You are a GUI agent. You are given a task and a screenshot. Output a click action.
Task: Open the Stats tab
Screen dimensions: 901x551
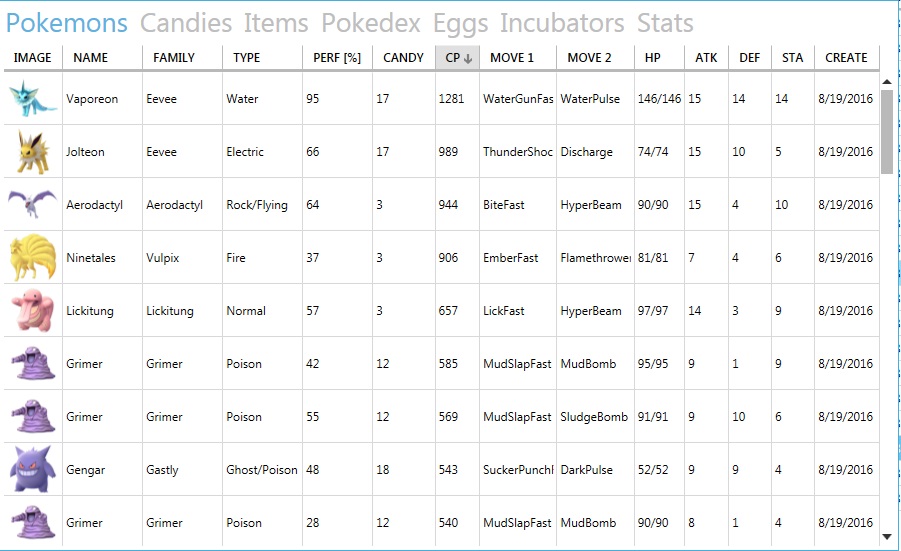pos(665,23)
